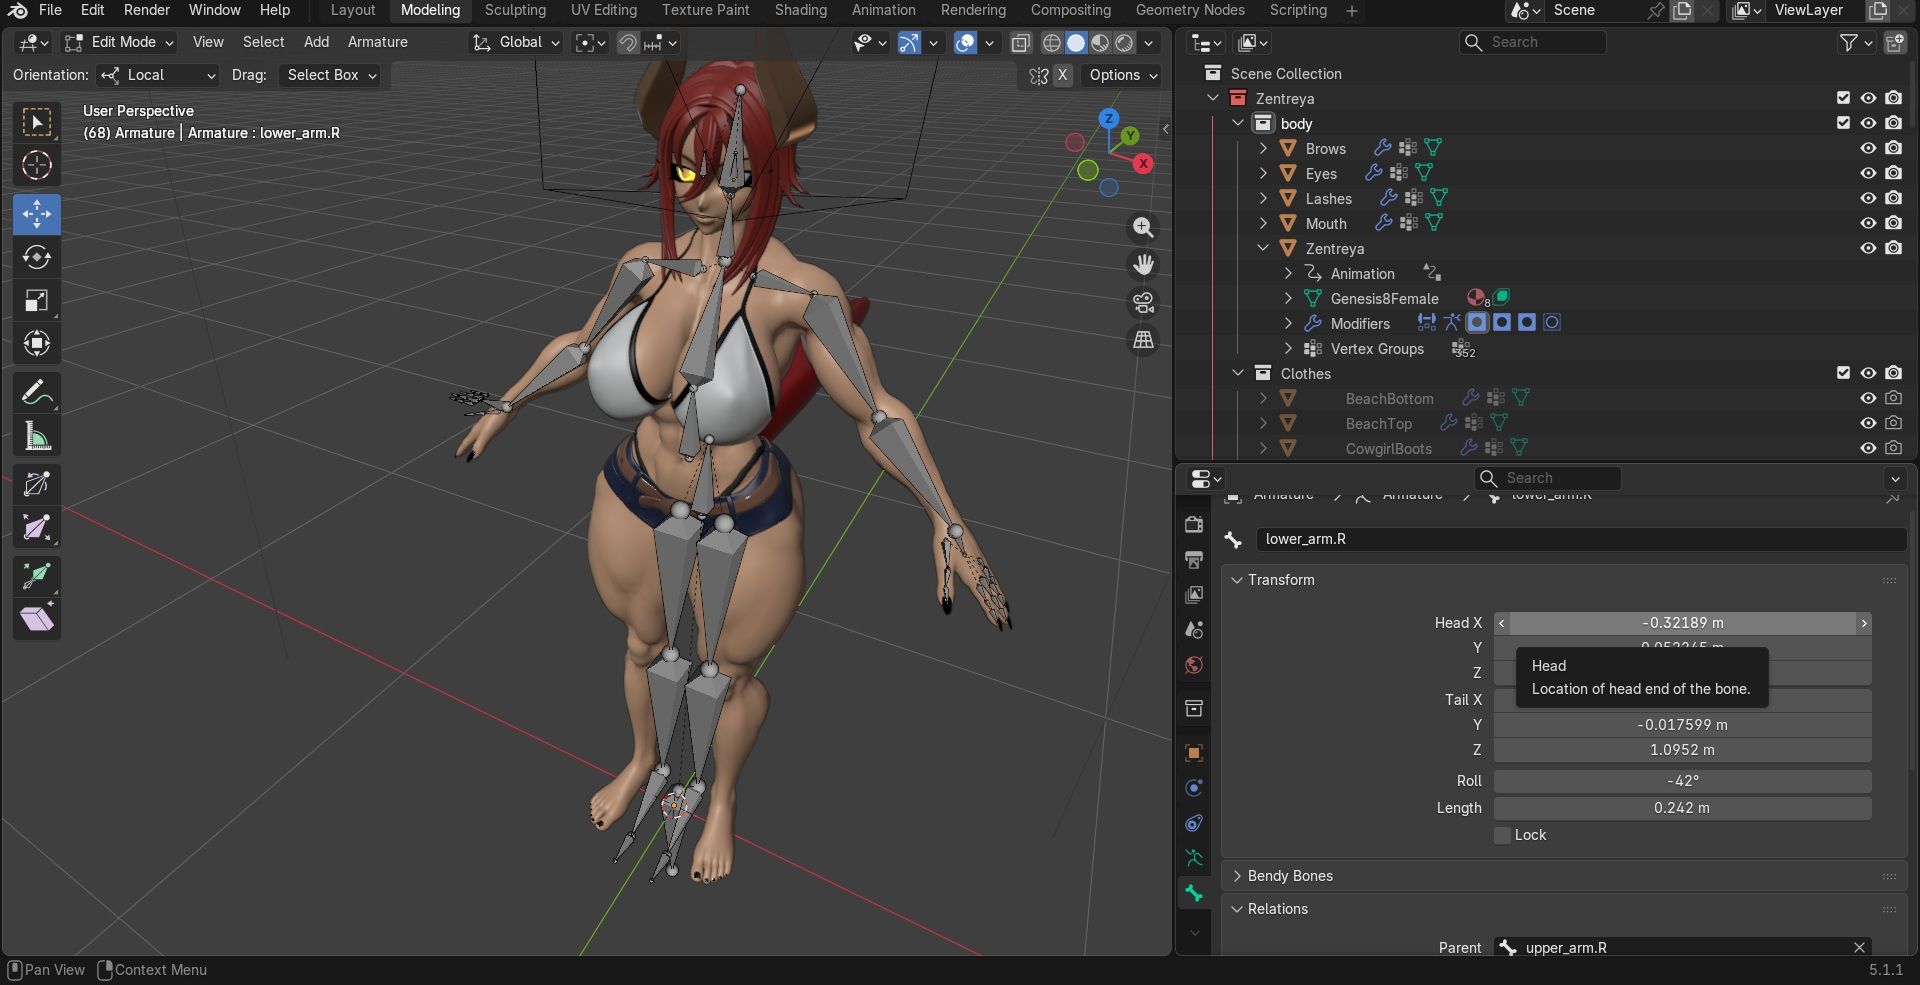The image size is (1920, 985).
Task: Open the Render menu
Action: 147,10
